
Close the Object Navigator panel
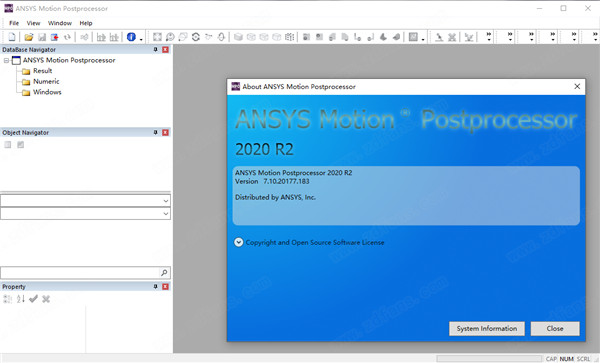click(x=165, y=132)
